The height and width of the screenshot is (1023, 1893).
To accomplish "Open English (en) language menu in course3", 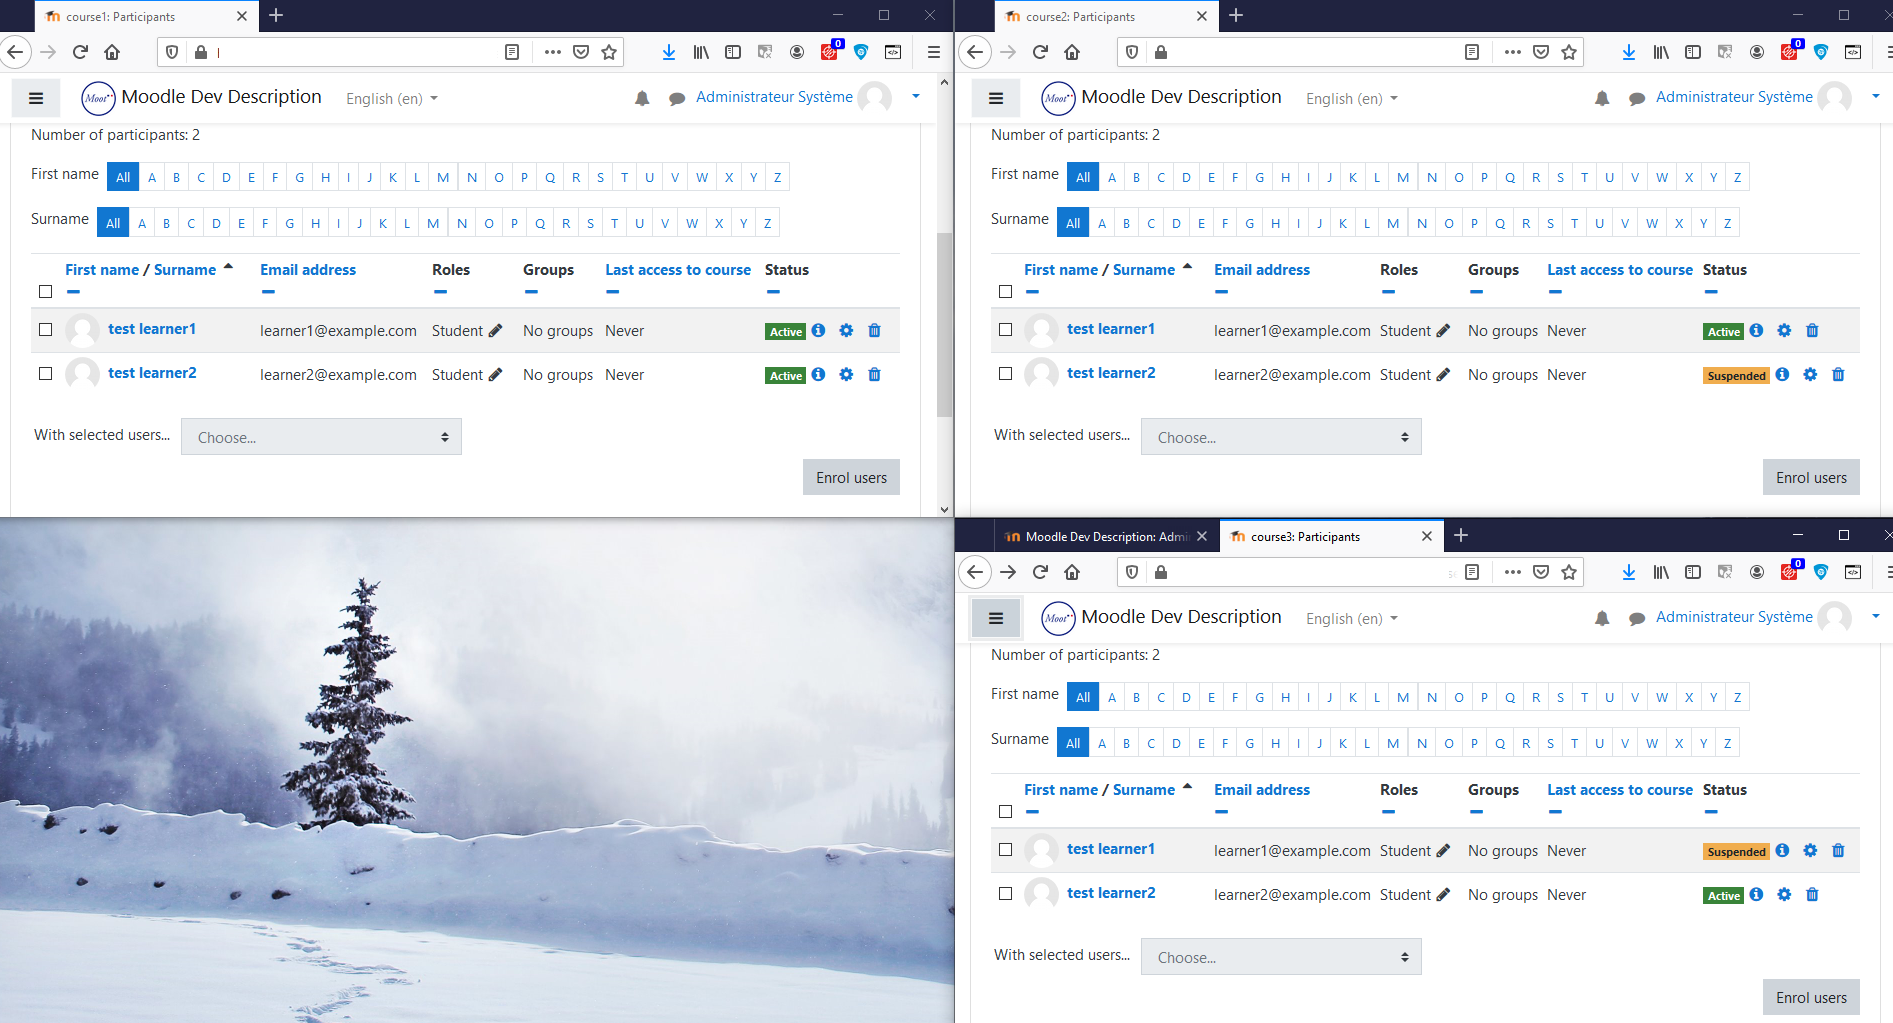I will pyautogui.click(x=1352, y=618).
